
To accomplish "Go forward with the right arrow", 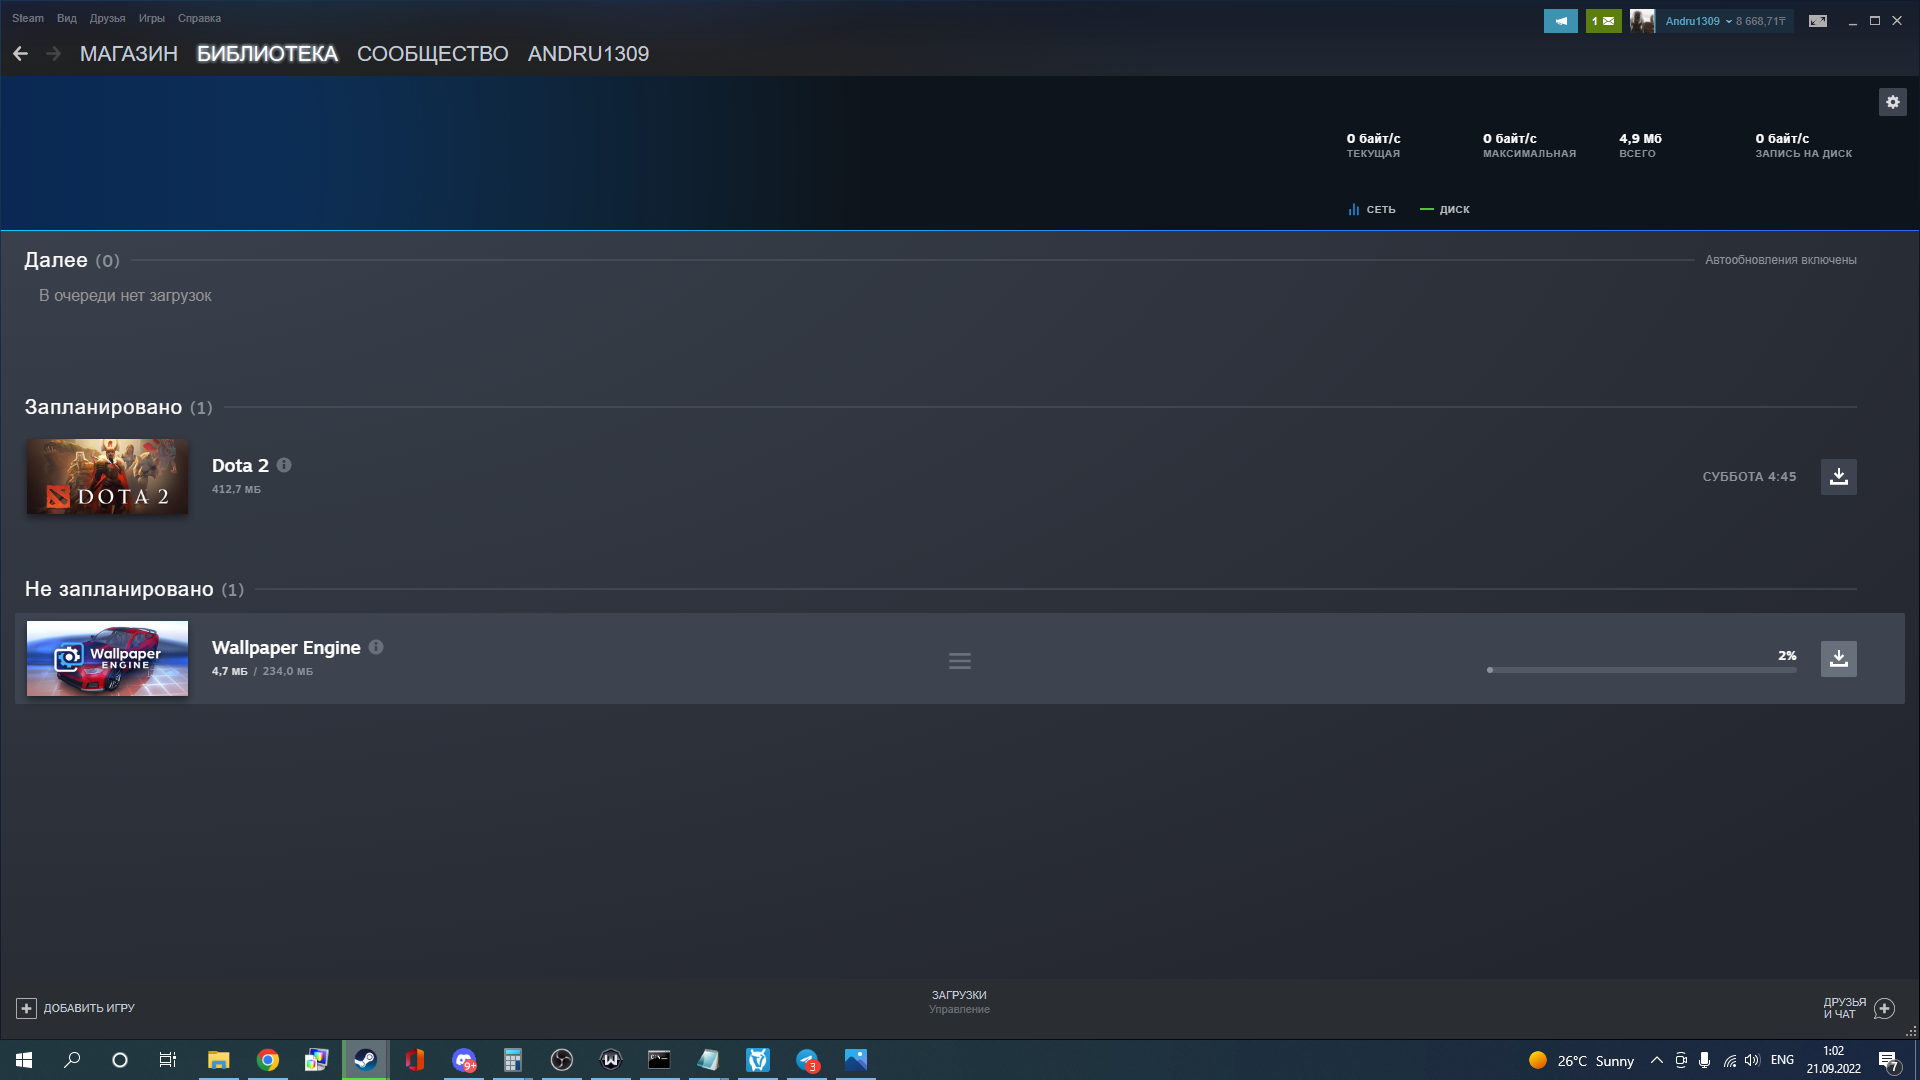I will click(x=54, y=54).
